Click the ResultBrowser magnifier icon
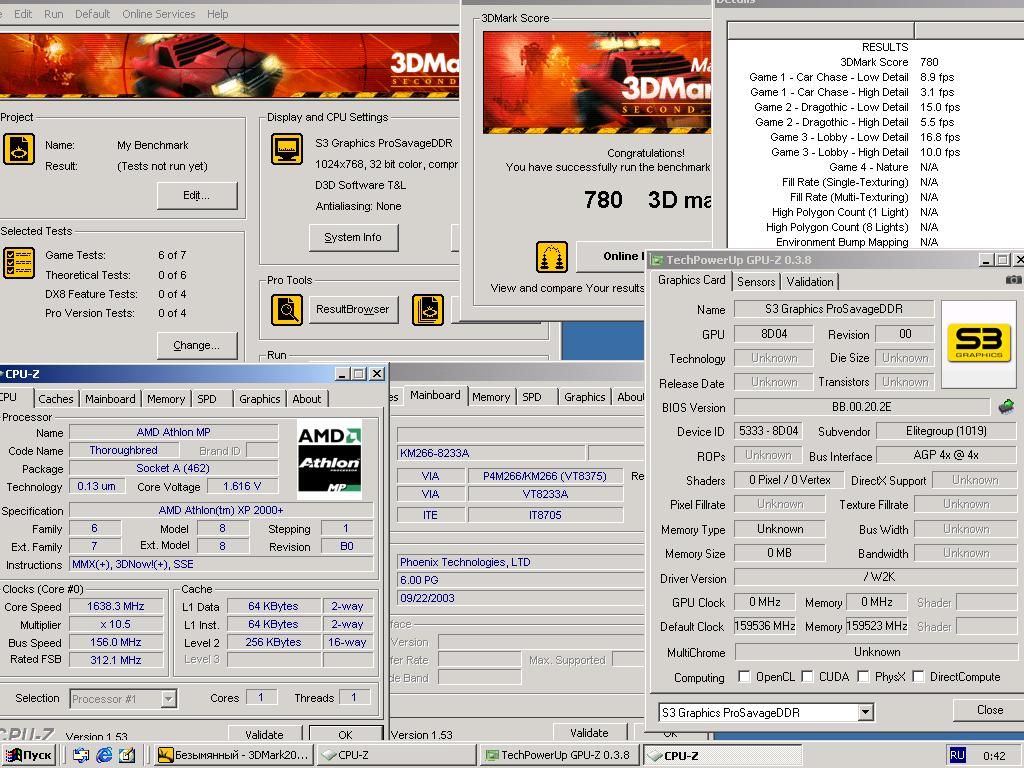Screen dimensions: 1024x768 click(x=287, y=310)
